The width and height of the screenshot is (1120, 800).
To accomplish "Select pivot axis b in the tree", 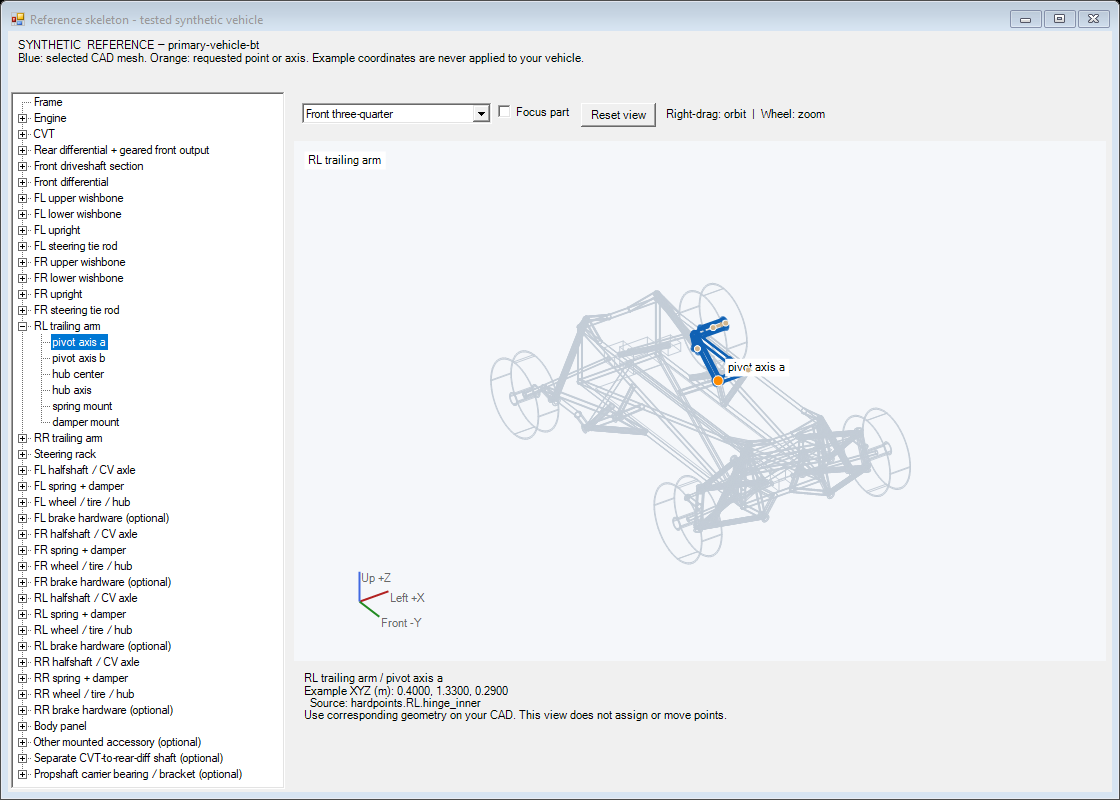I will coord(79,358).
